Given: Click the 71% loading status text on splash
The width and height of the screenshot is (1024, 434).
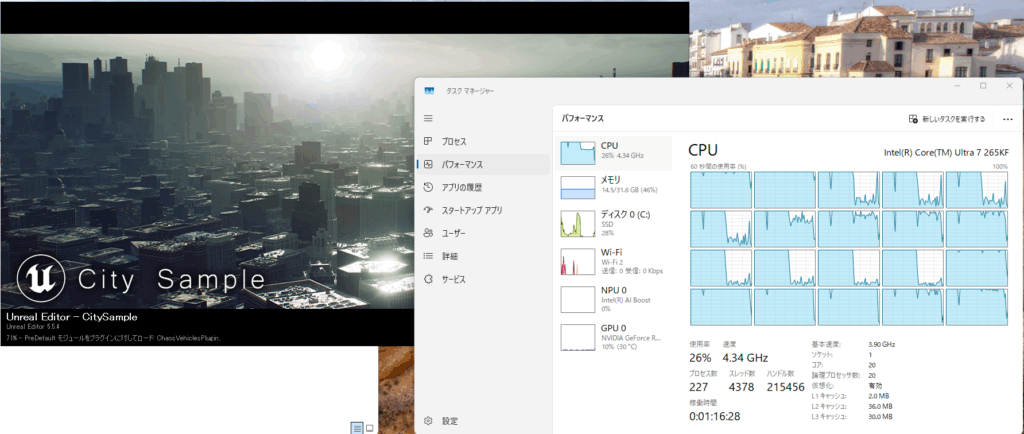Looking at the screenshot, I should point(114,338).
